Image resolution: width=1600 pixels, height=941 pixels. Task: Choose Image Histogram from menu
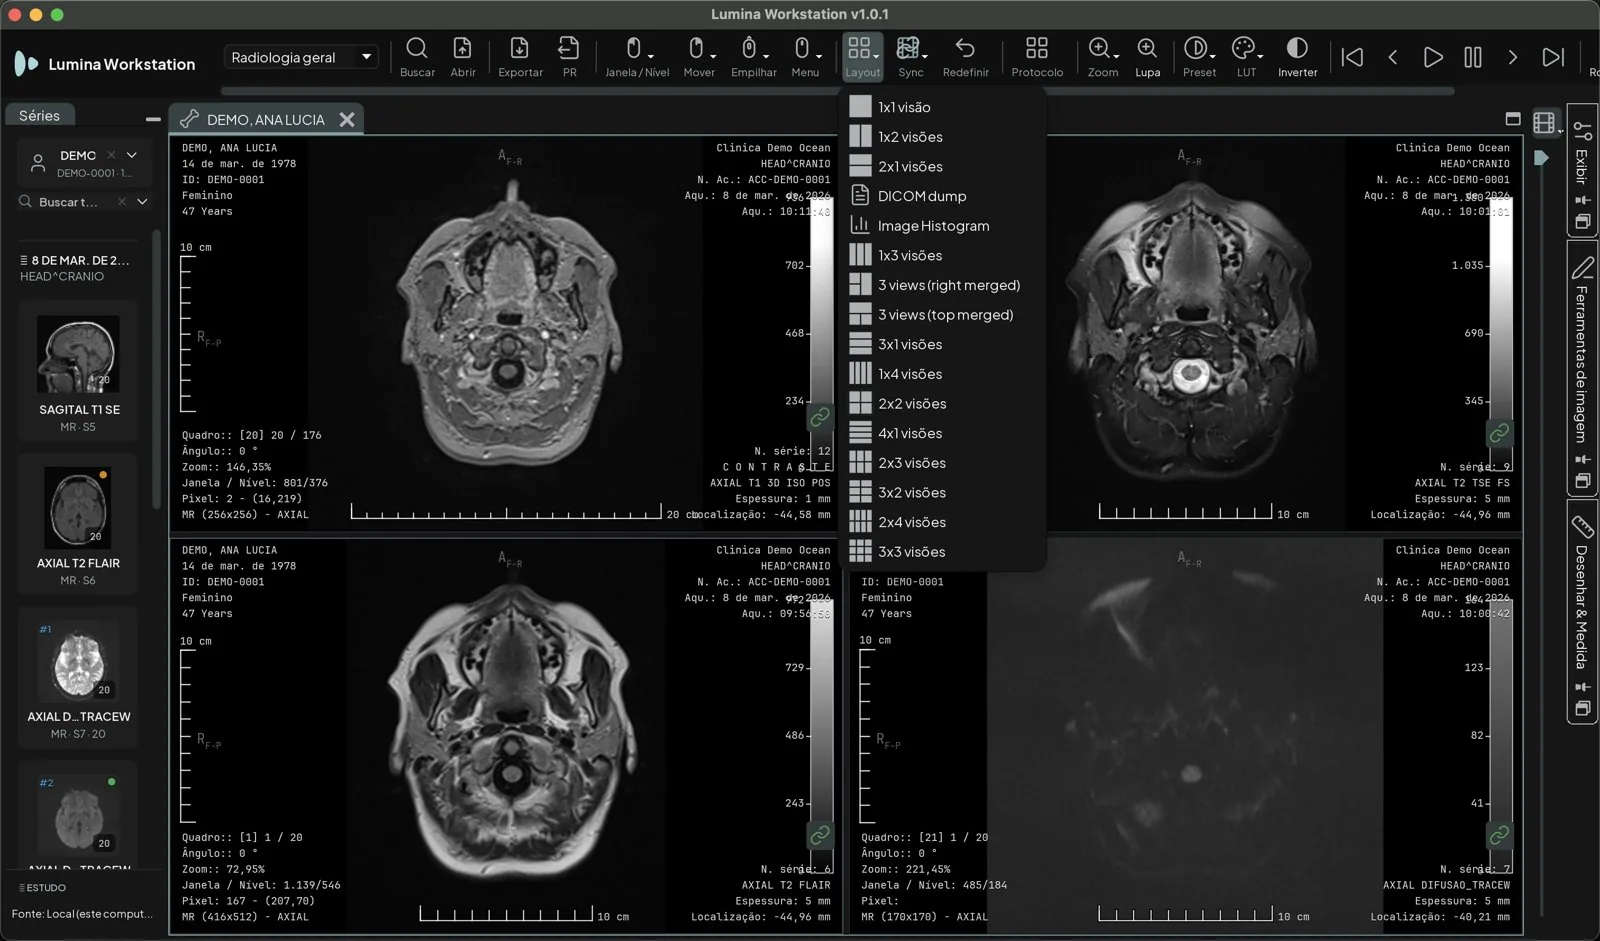944,226
